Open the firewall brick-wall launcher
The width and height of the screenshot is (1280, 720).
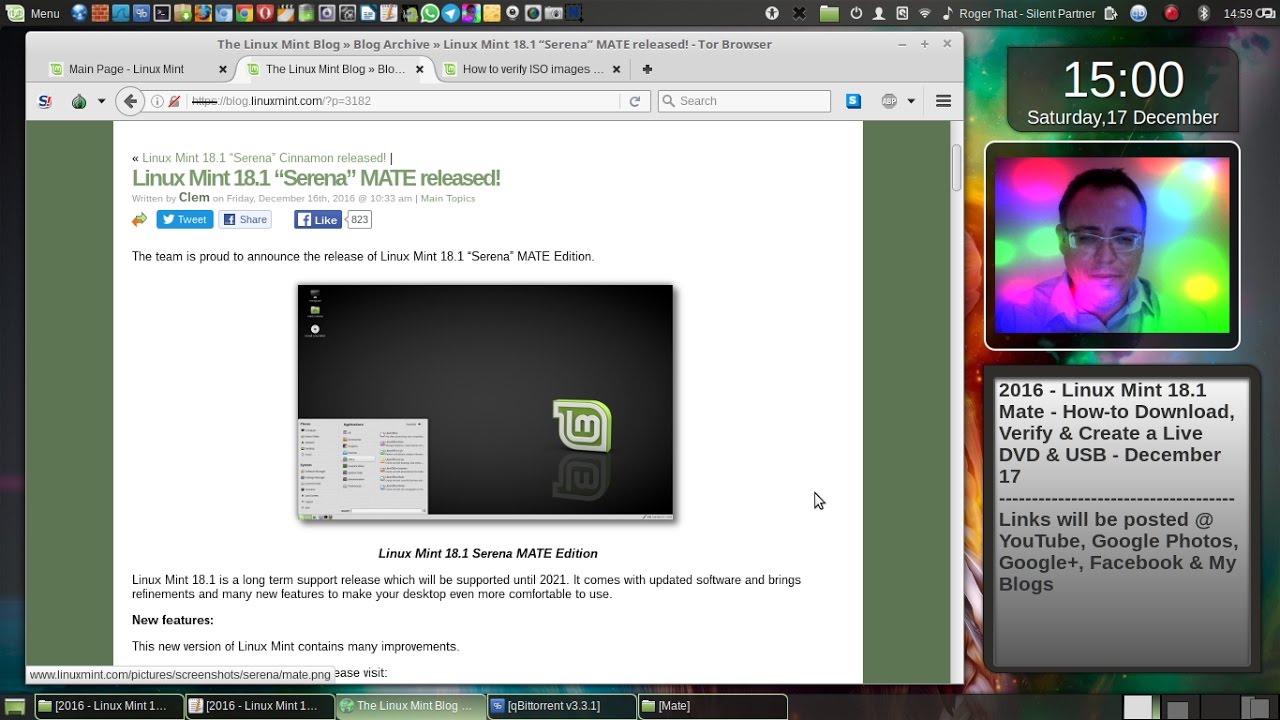point(100,13)
